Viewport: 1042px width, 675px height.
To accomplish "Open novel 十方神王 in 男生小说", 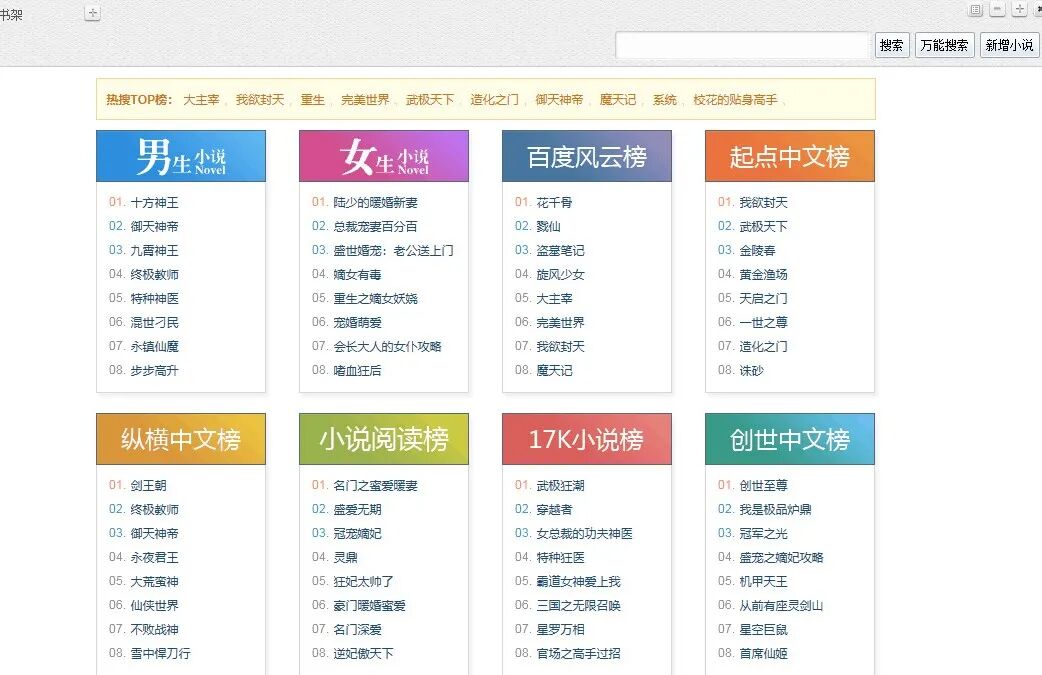I will coord(154,203).
